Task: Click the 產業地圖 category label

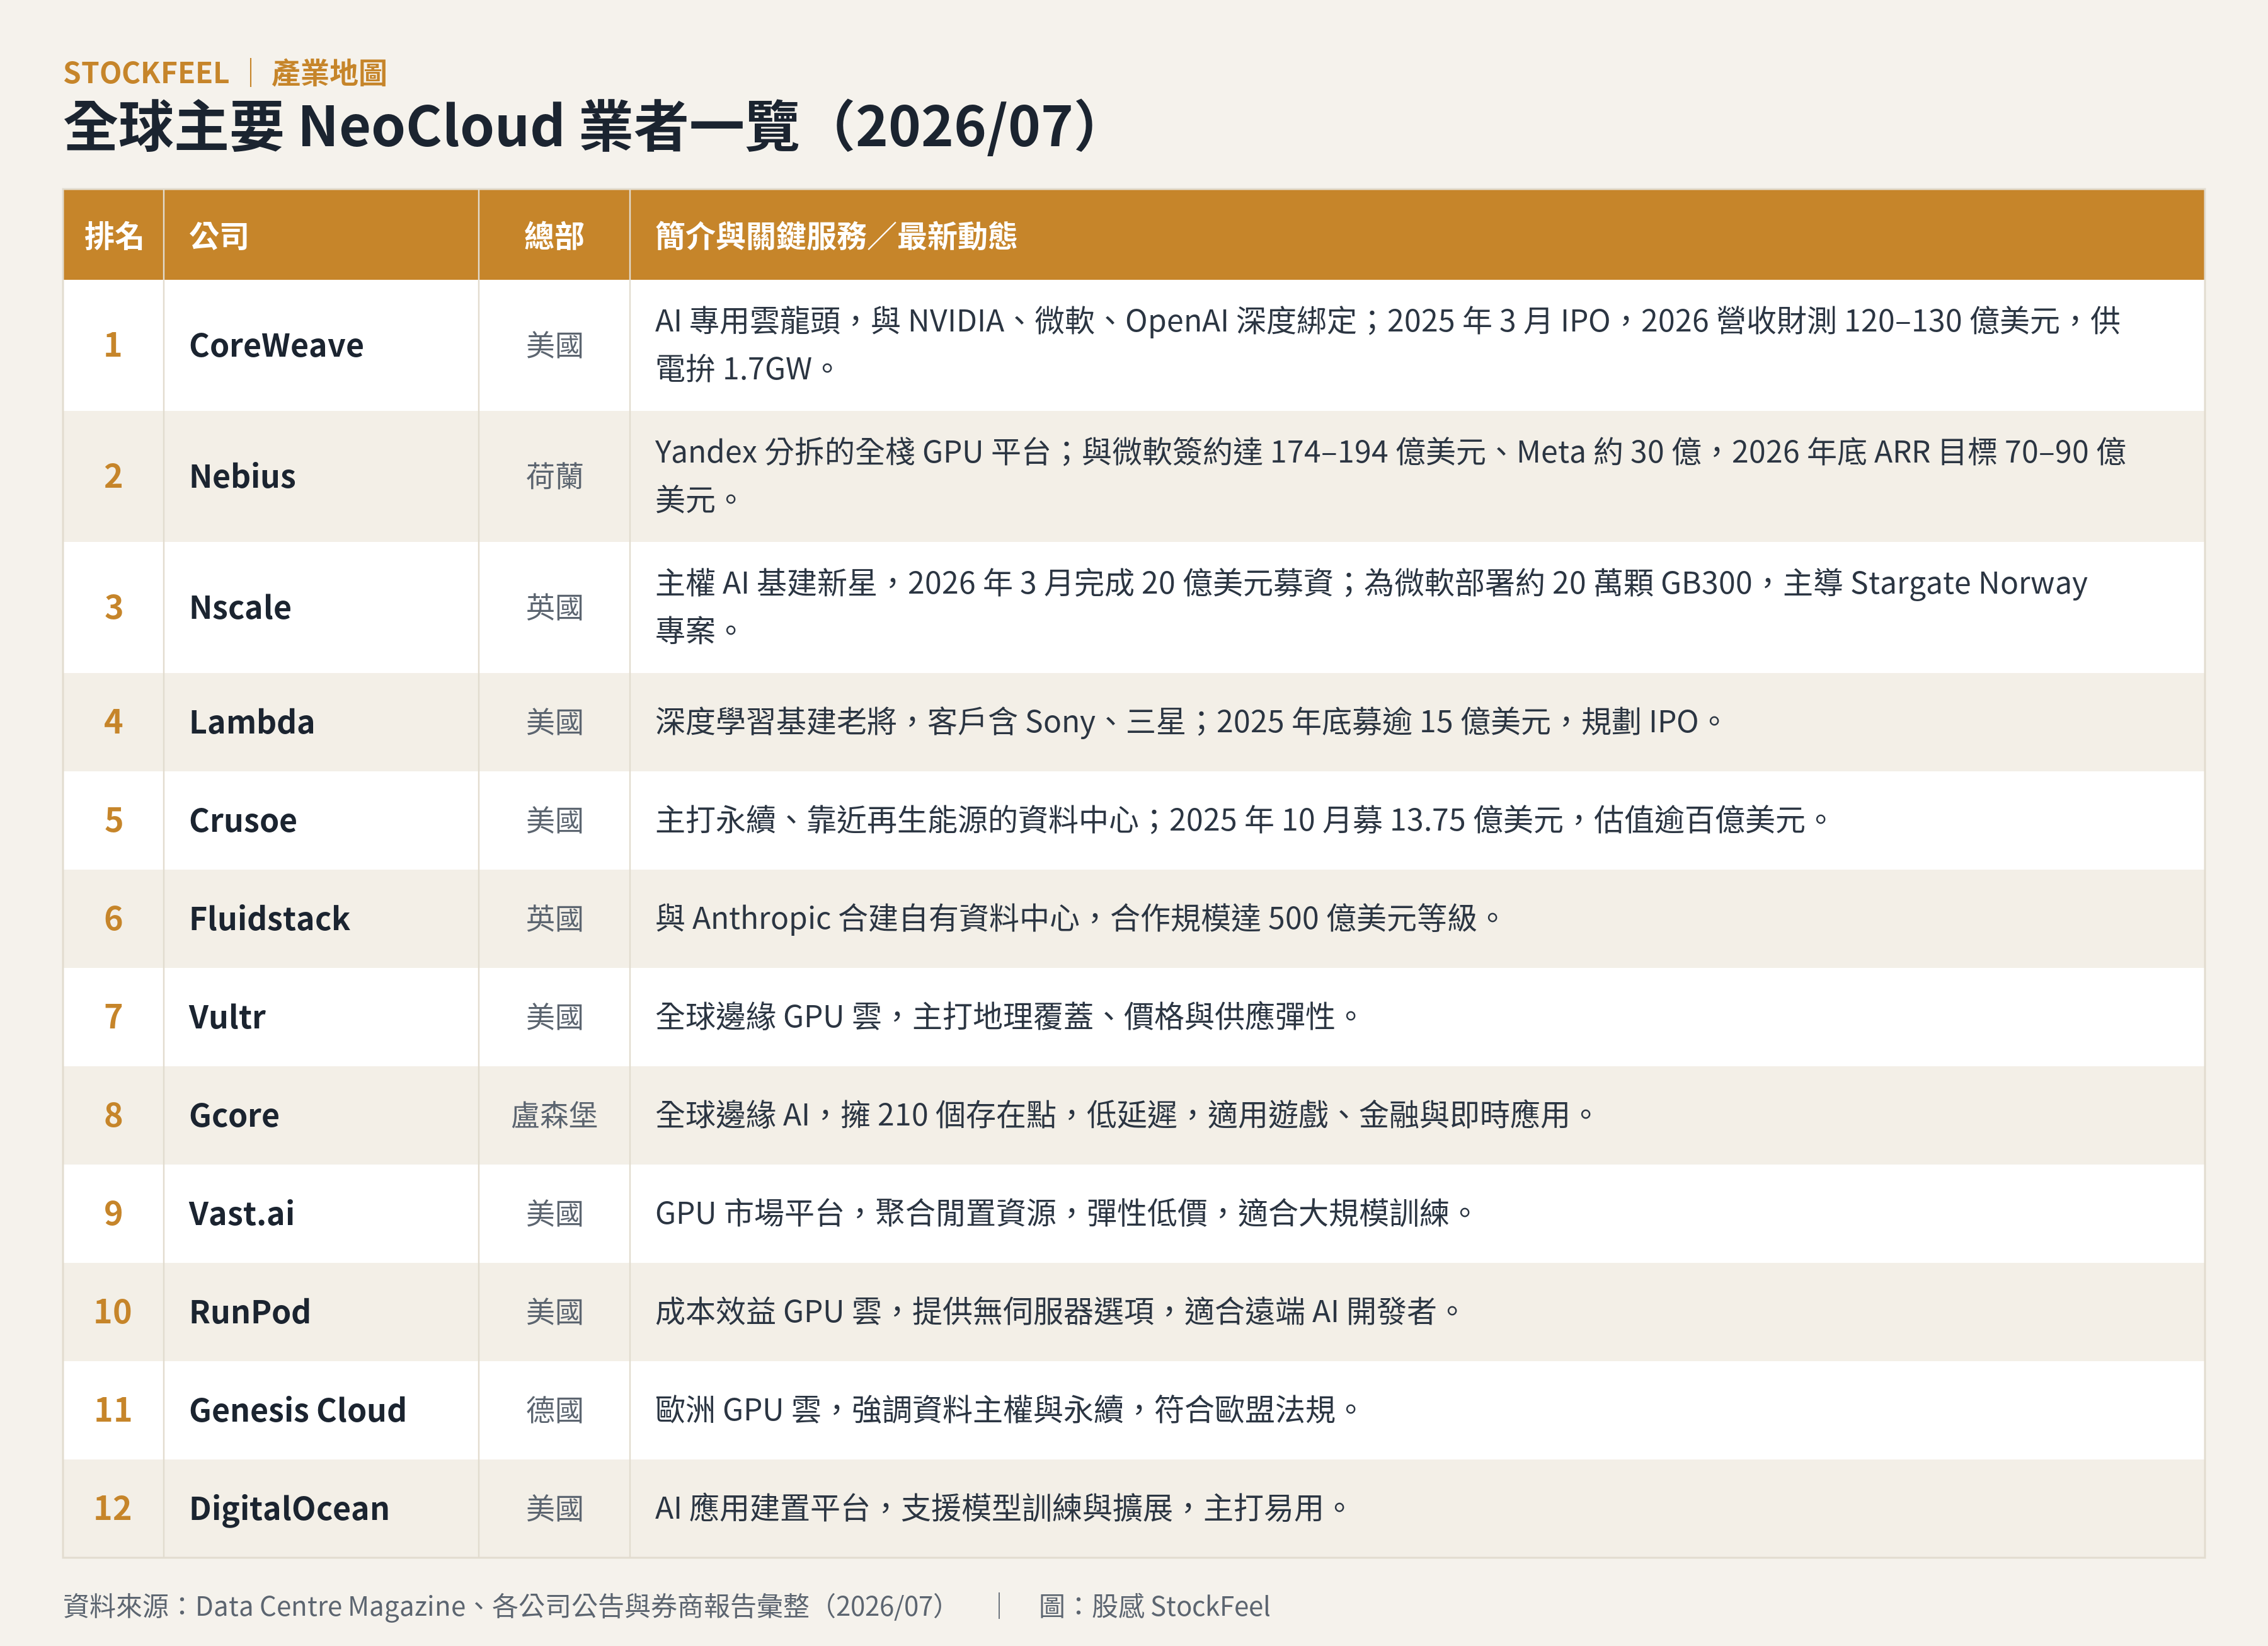Action: tap(329, 73)
